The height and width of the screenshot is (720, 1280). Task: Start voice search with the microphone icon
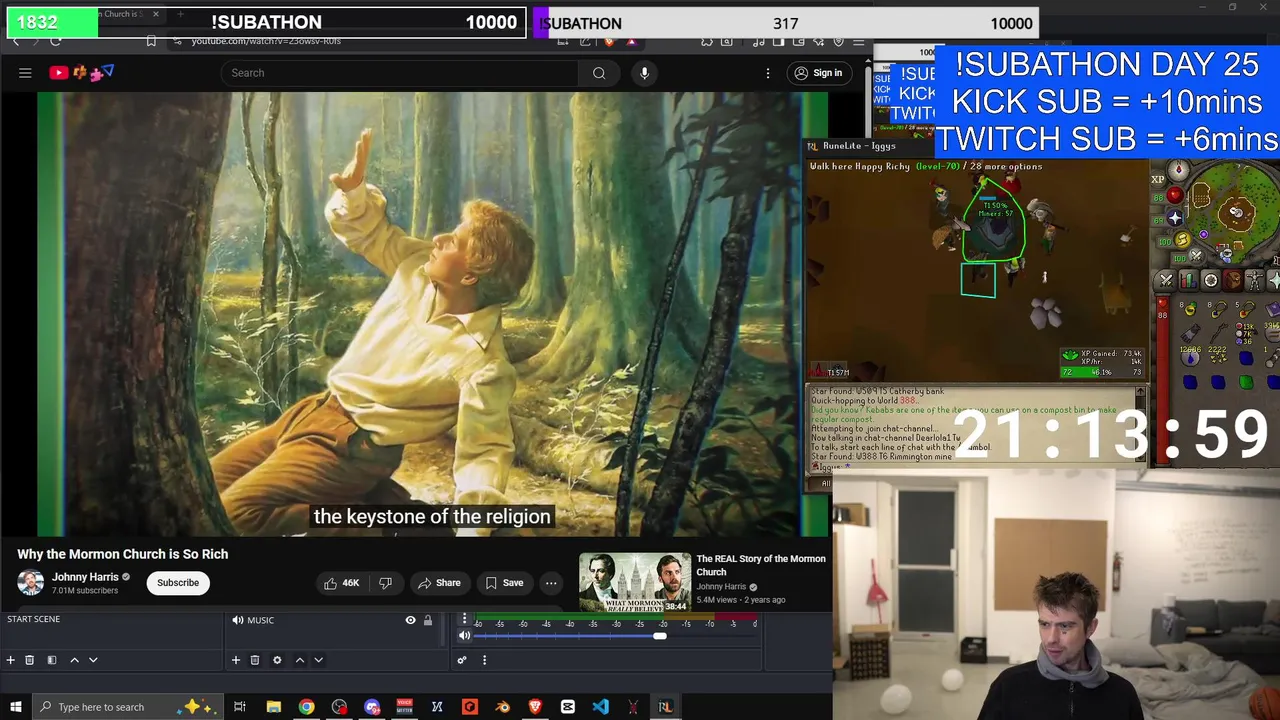pyautogui.click(x=644, y=72)
